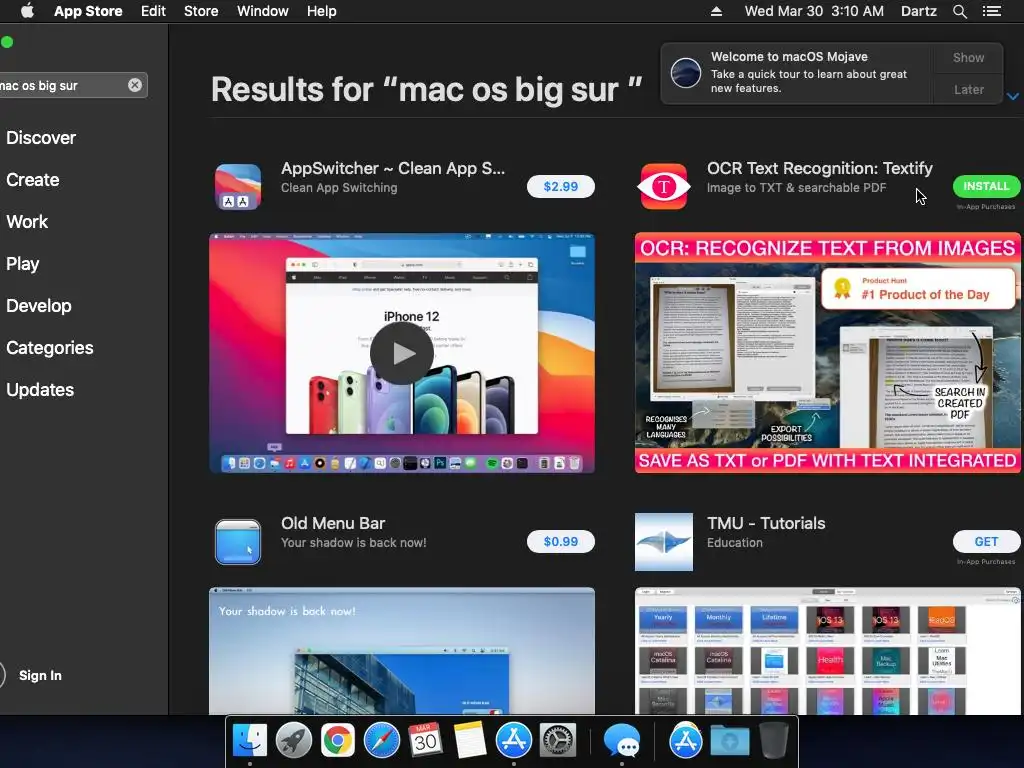Click the Clean App Switching subtitle

(339, 188)
